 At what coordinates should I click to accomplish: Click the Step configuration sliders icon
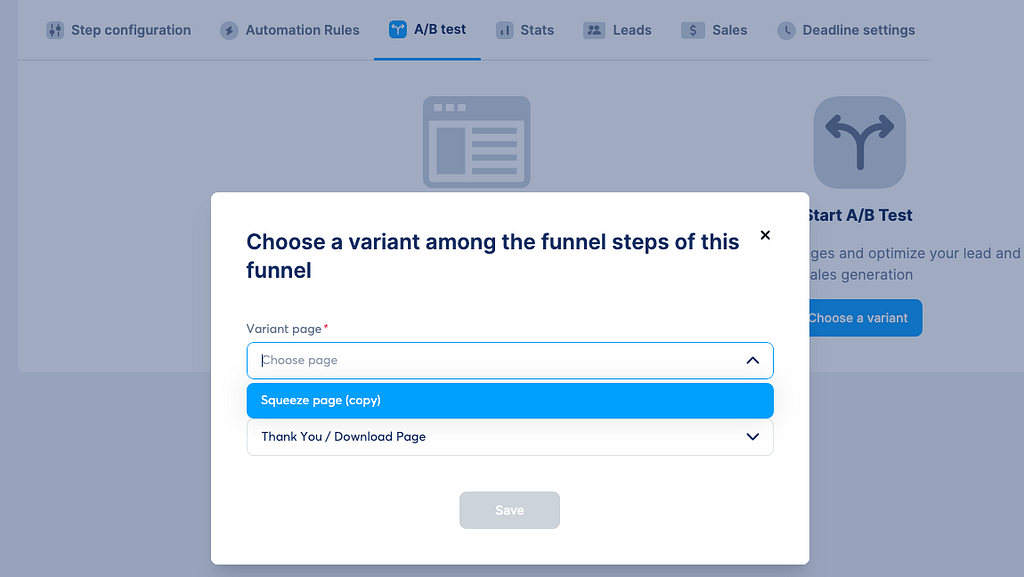click(x=55, y=30)
